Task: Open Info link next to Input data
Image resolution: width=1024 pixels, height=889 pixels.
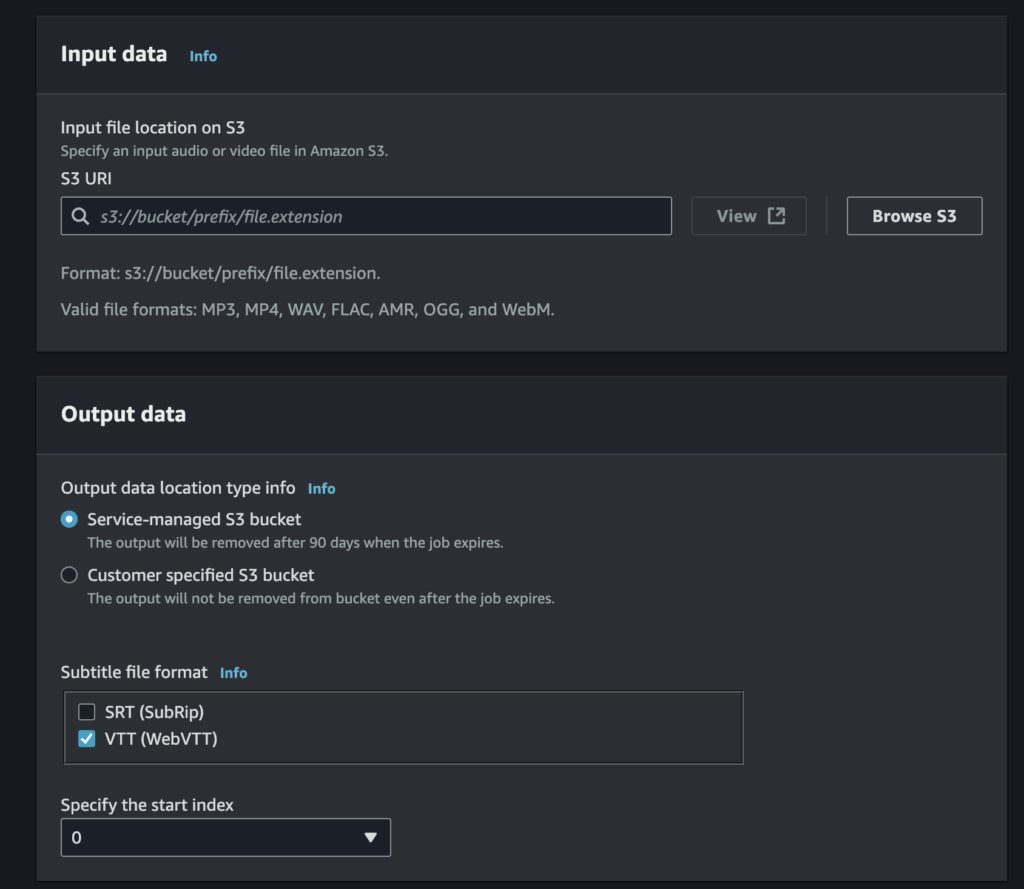Action: coord(203,56)
